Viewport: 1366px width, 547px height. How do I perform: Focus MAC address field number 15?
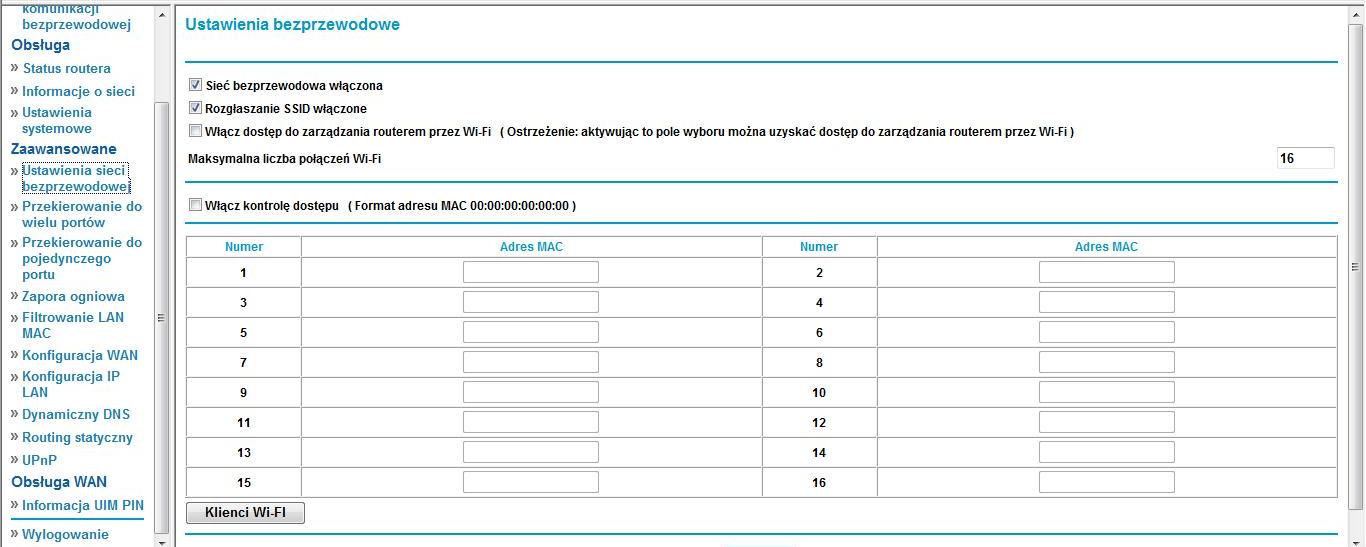[x=530, y=482]
